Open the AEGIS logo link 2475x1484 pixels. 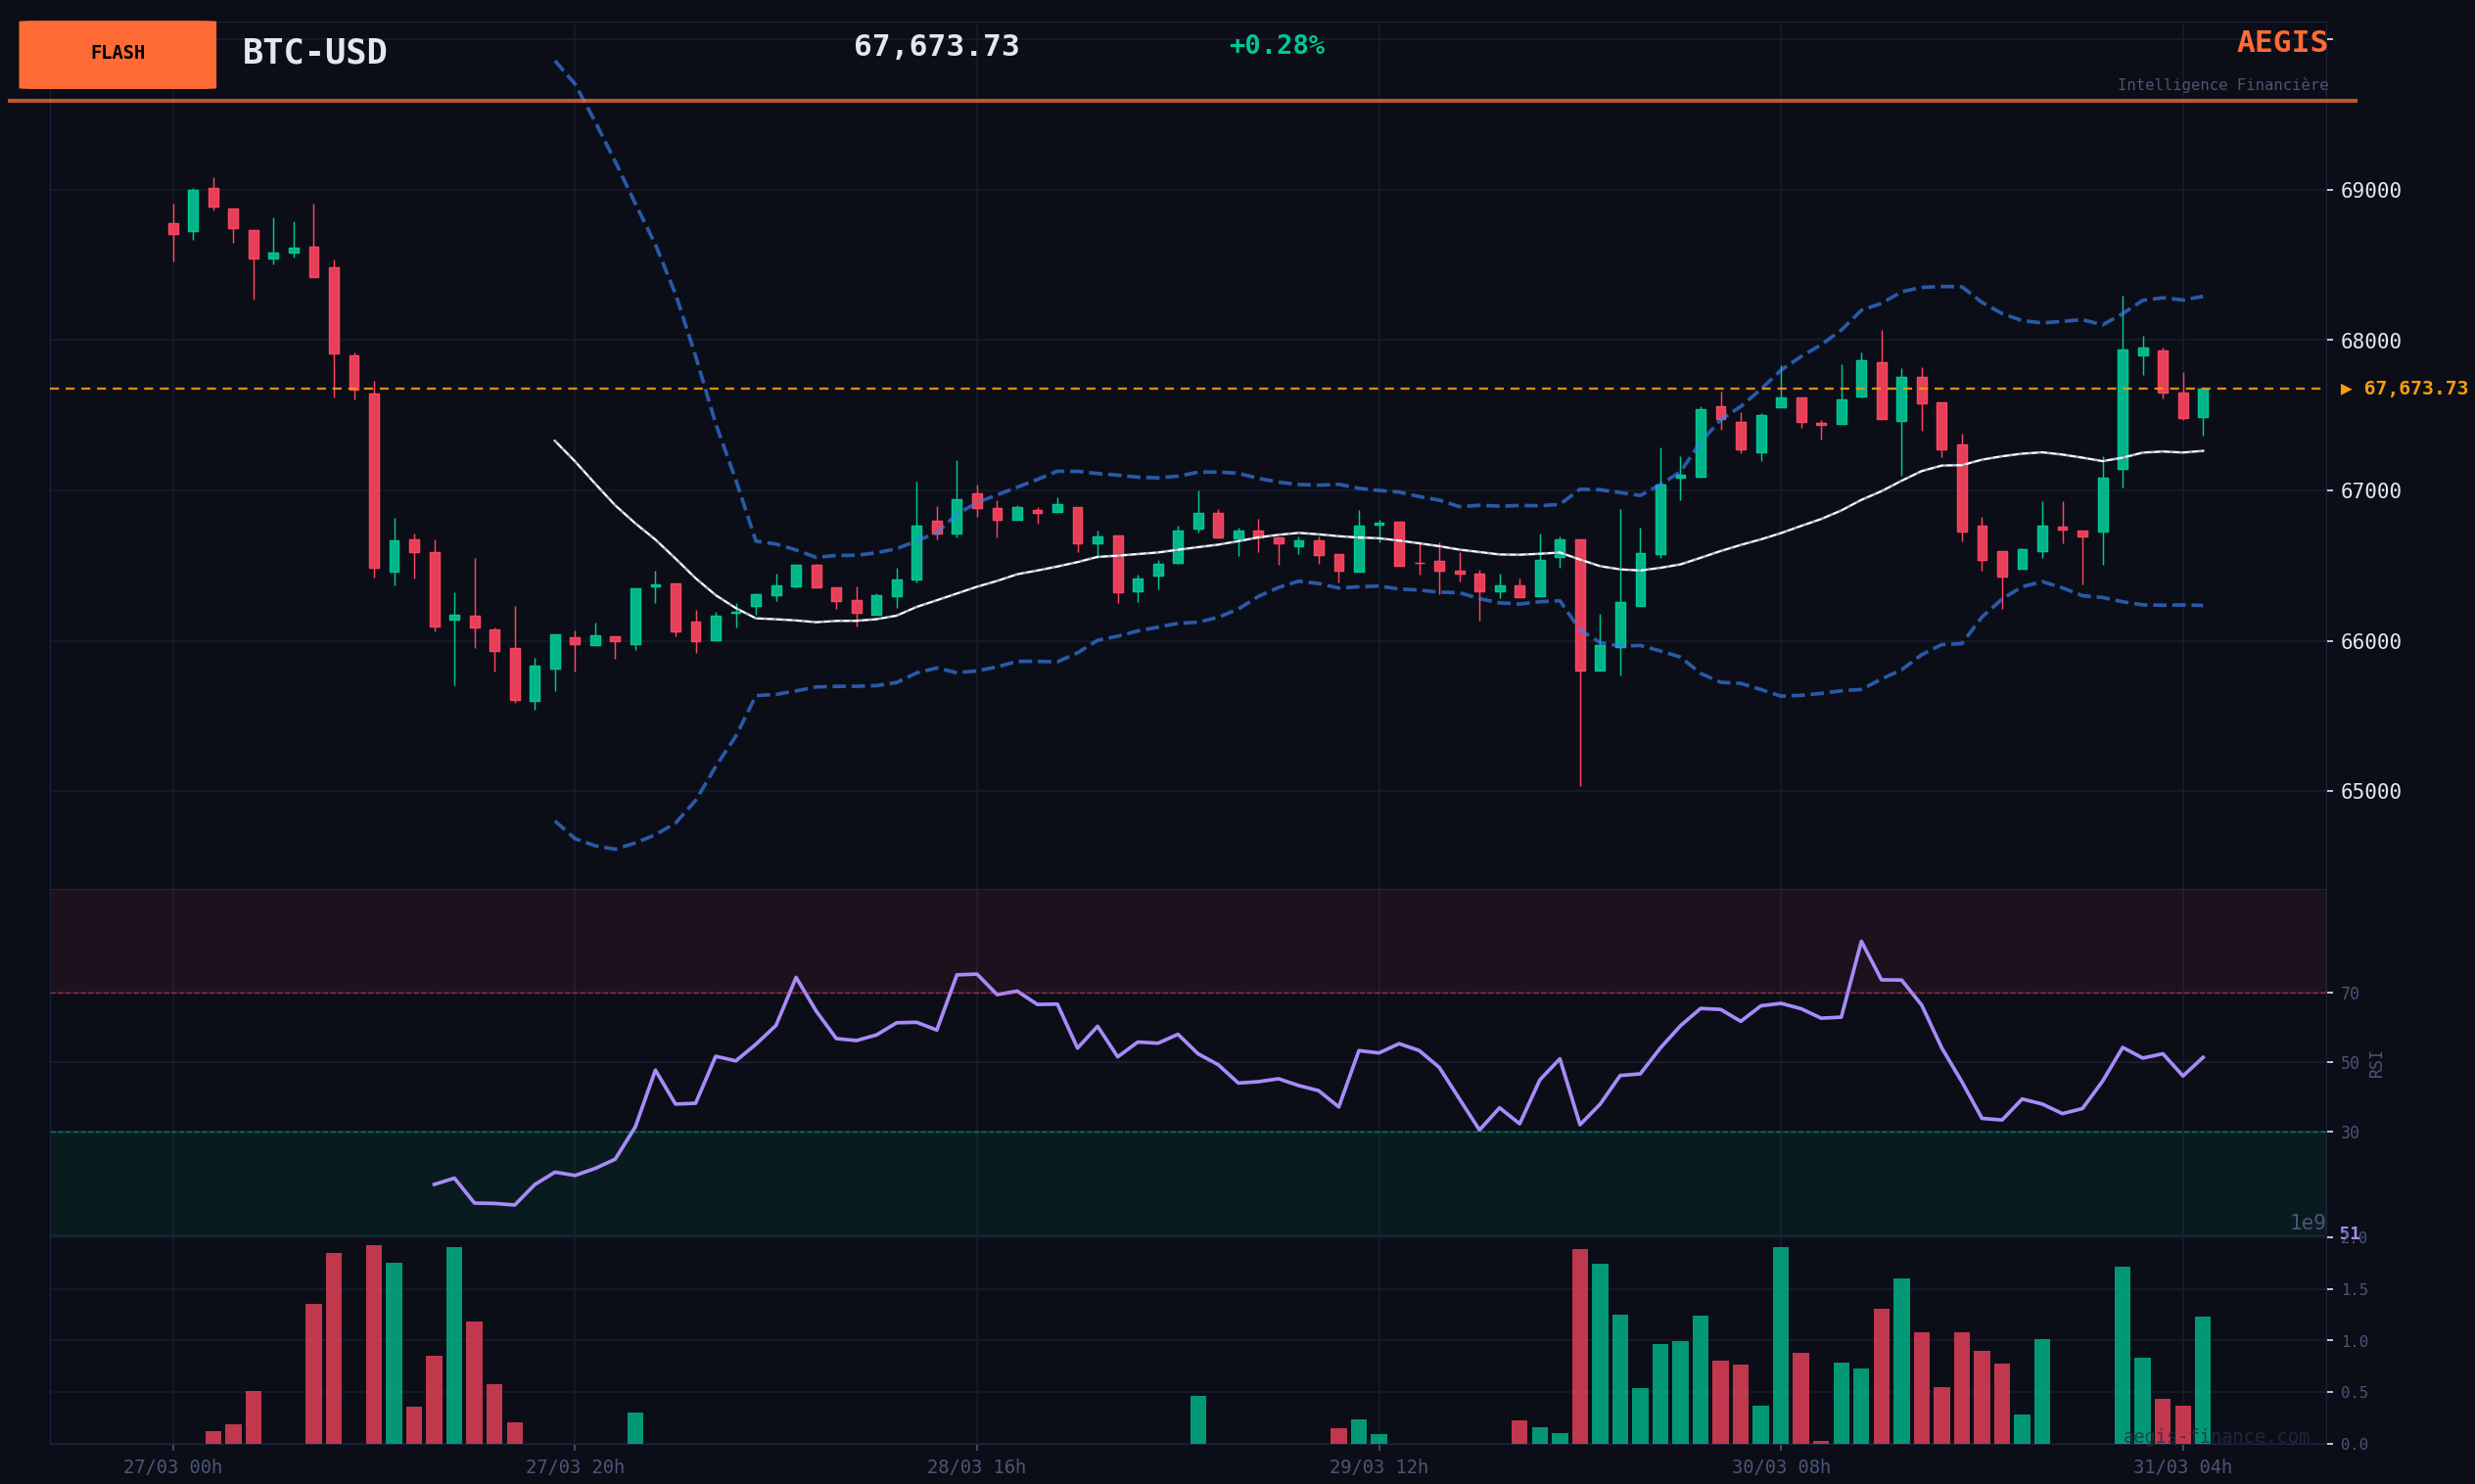point(2281,43)
